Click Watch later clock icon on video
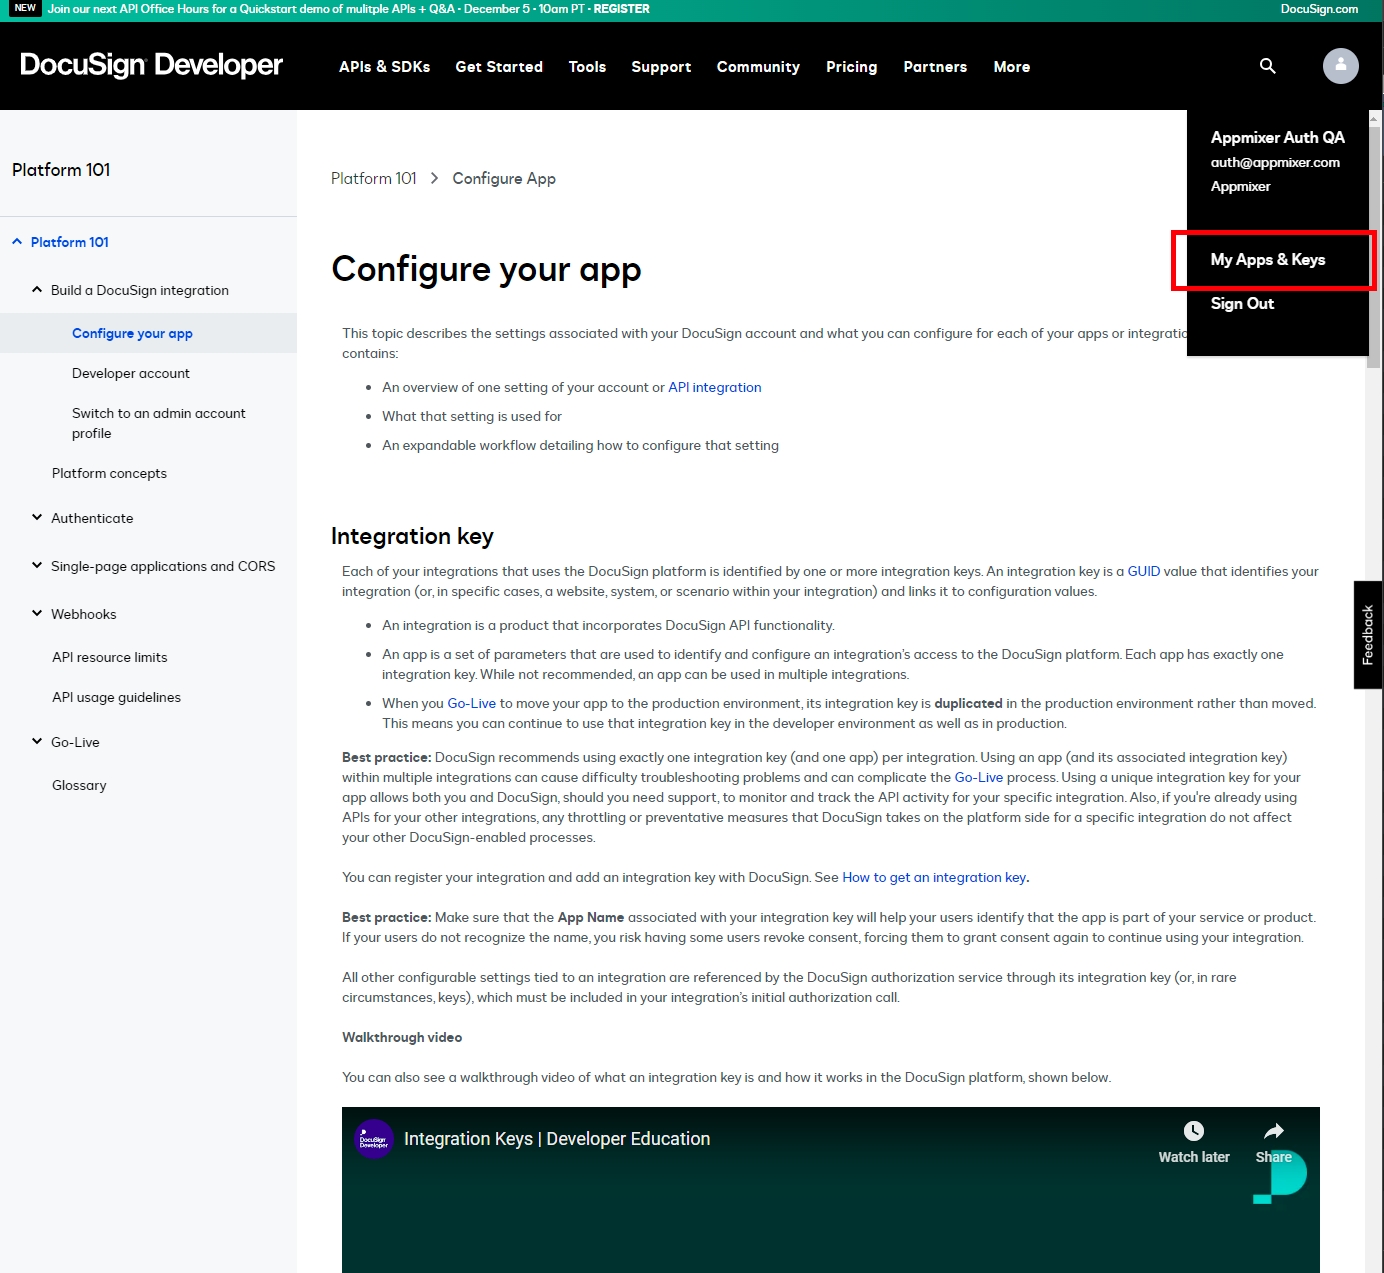This screenshot has height=1273, width=1384. pyautogui.click(x=1193, y=1131)
